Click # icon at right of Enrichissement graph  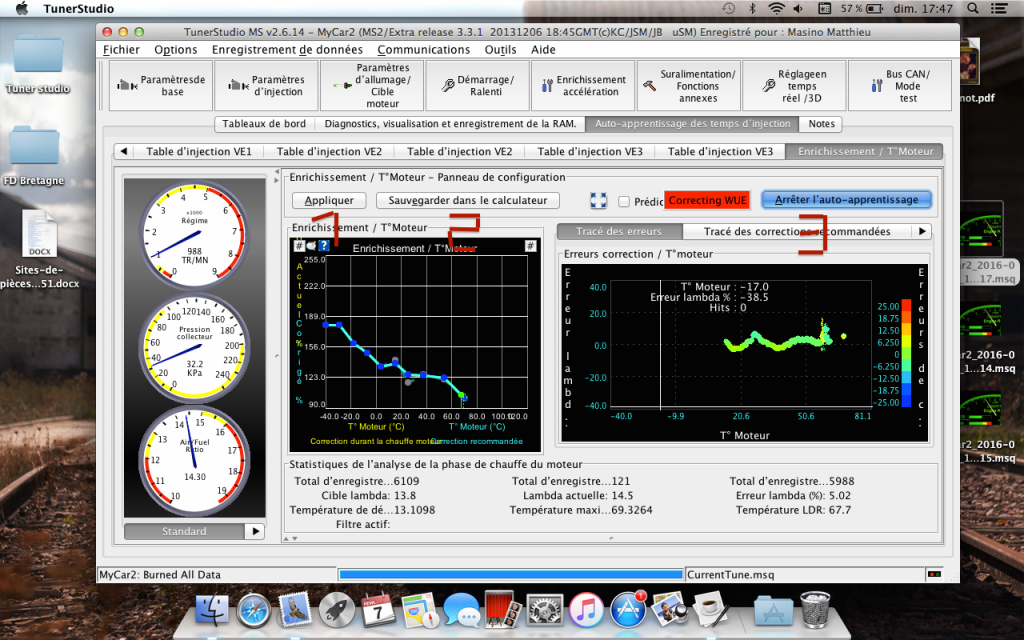(x=530, y=246)
